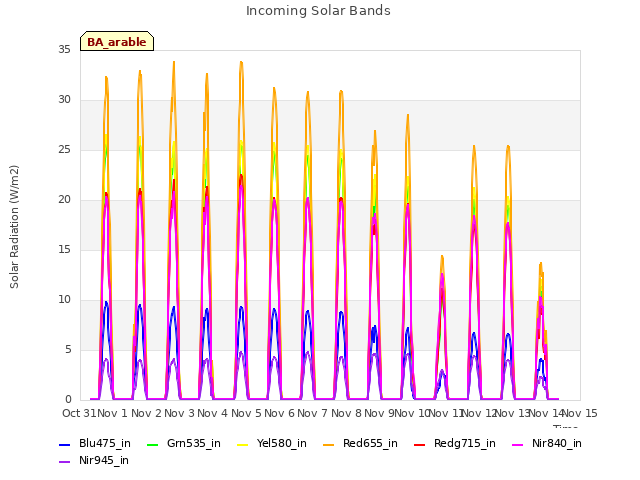Click the Solar Radiation (W/m2) axis label
640x480 pixels.
click(14, 227)
